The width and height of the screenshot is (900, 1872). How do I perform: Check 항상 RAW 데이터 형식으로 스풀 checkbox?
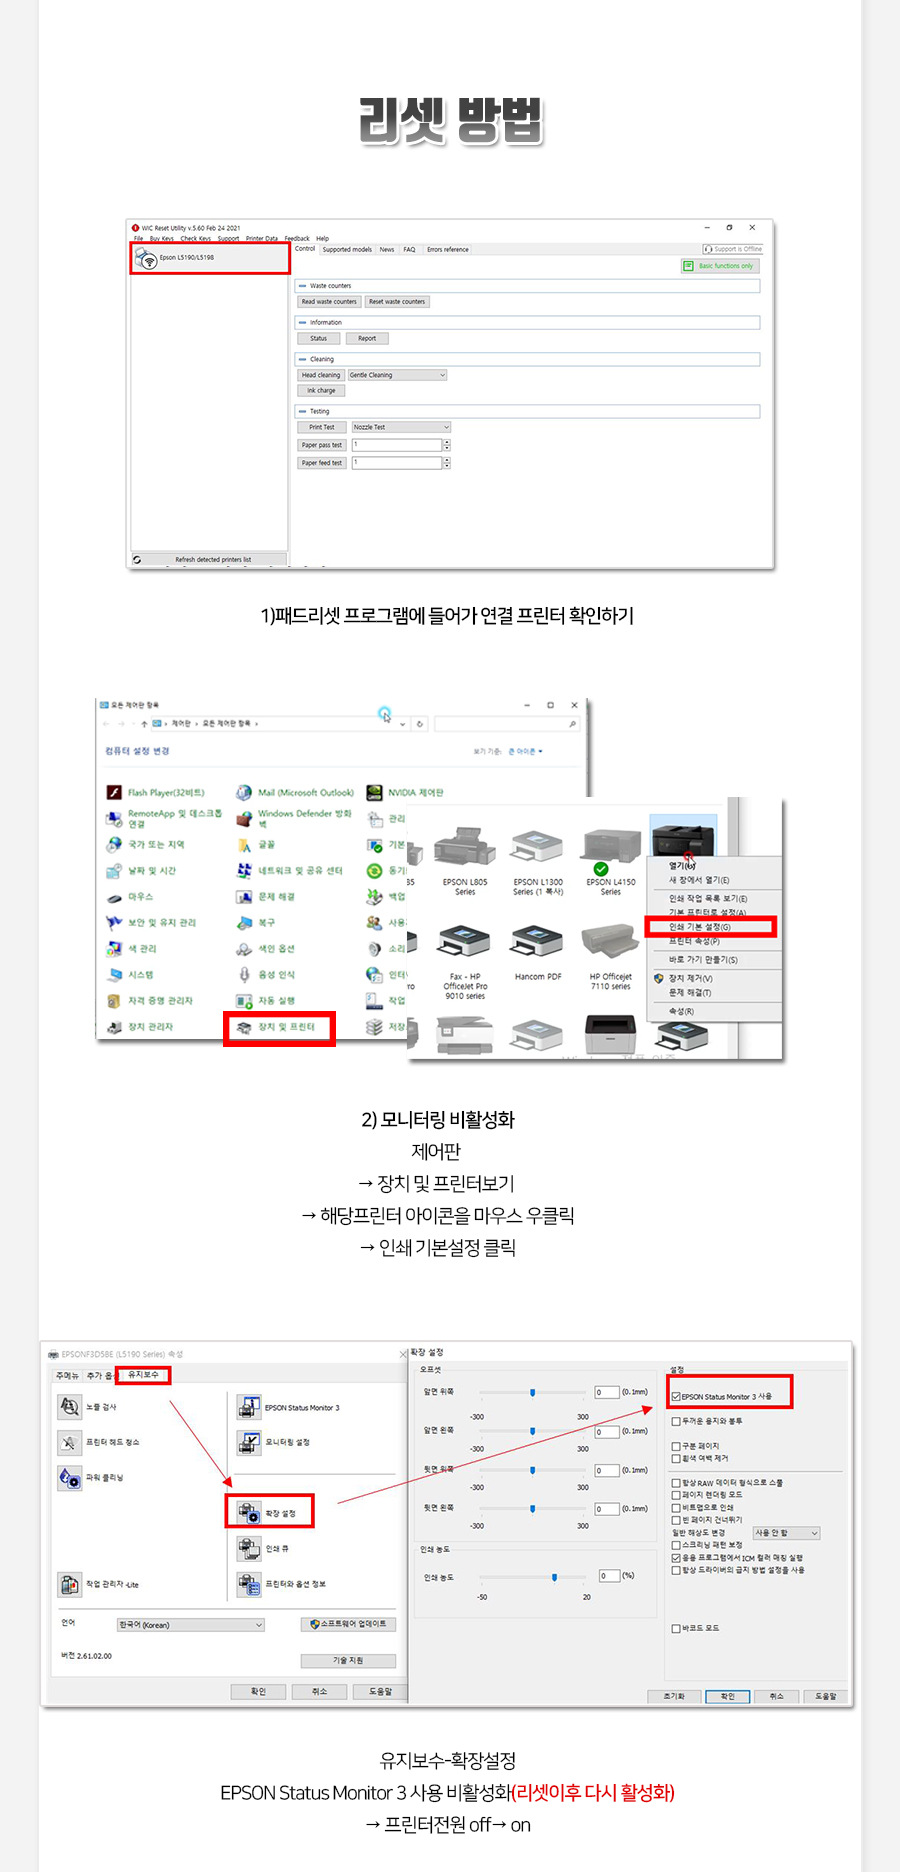click(x=676, y=1483)
